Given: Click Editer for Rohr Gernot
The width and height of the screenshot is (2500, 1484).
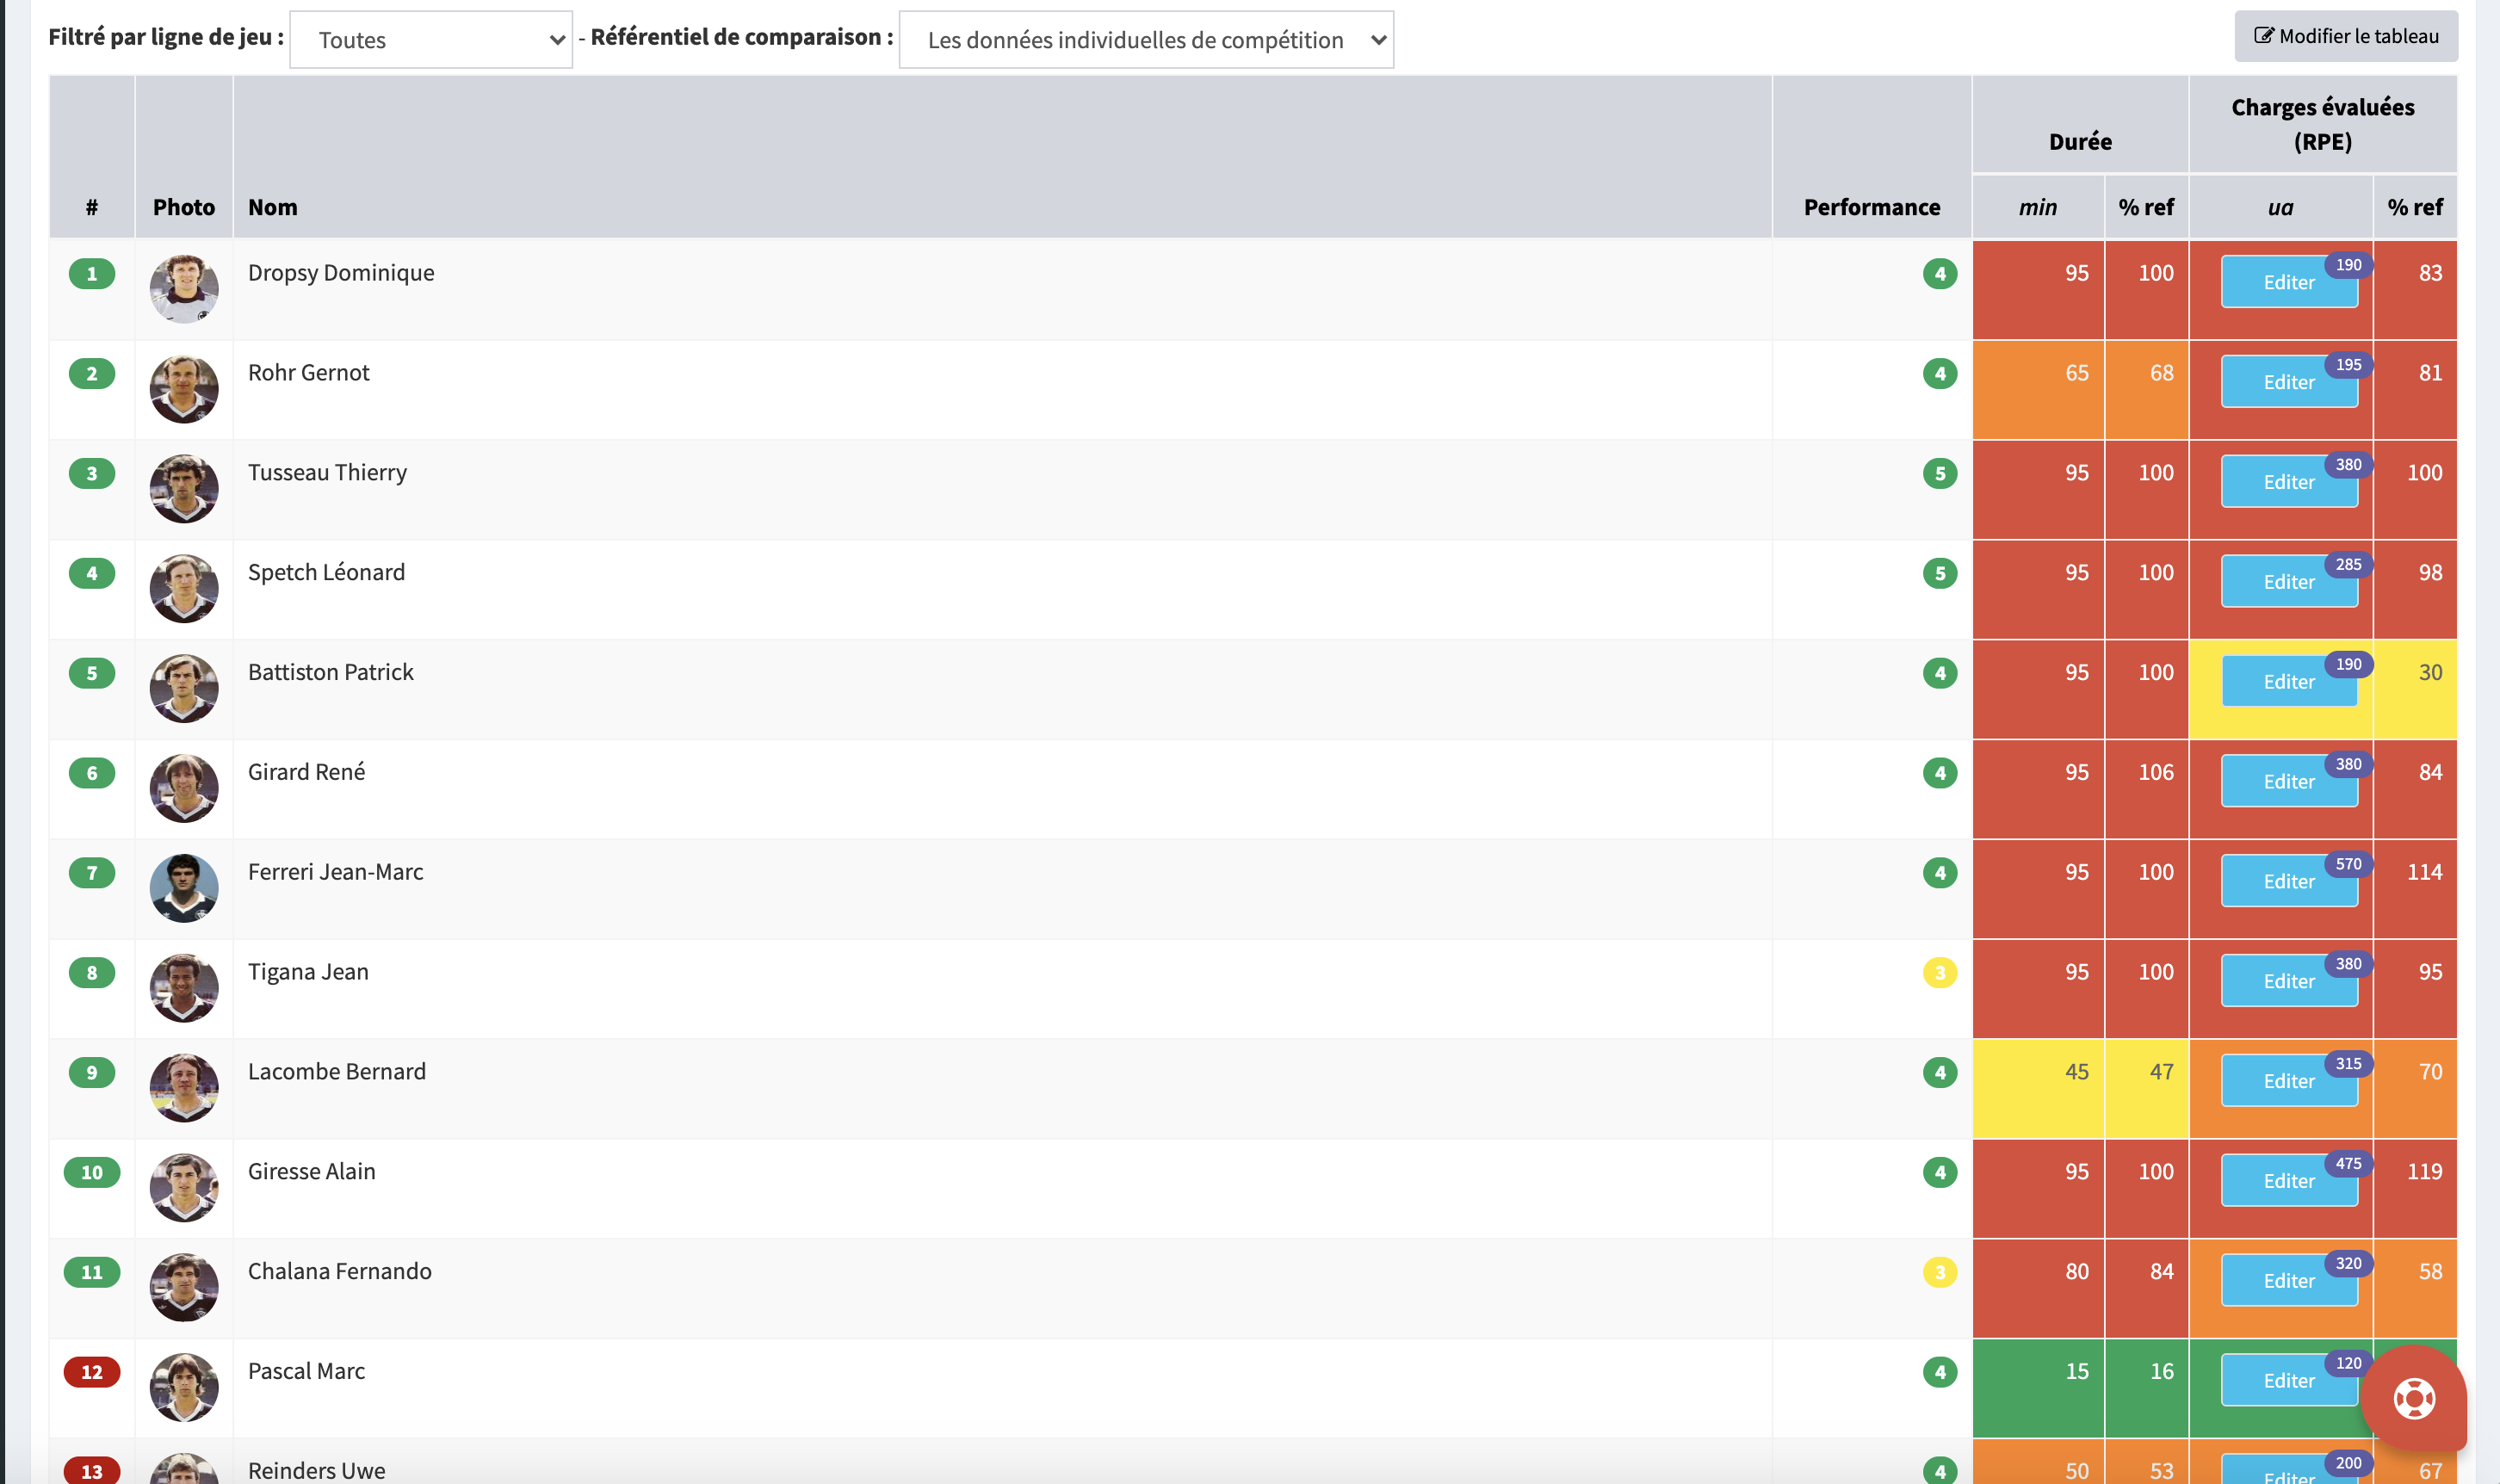Looking at the screenshot, I should click(2289, 382).
